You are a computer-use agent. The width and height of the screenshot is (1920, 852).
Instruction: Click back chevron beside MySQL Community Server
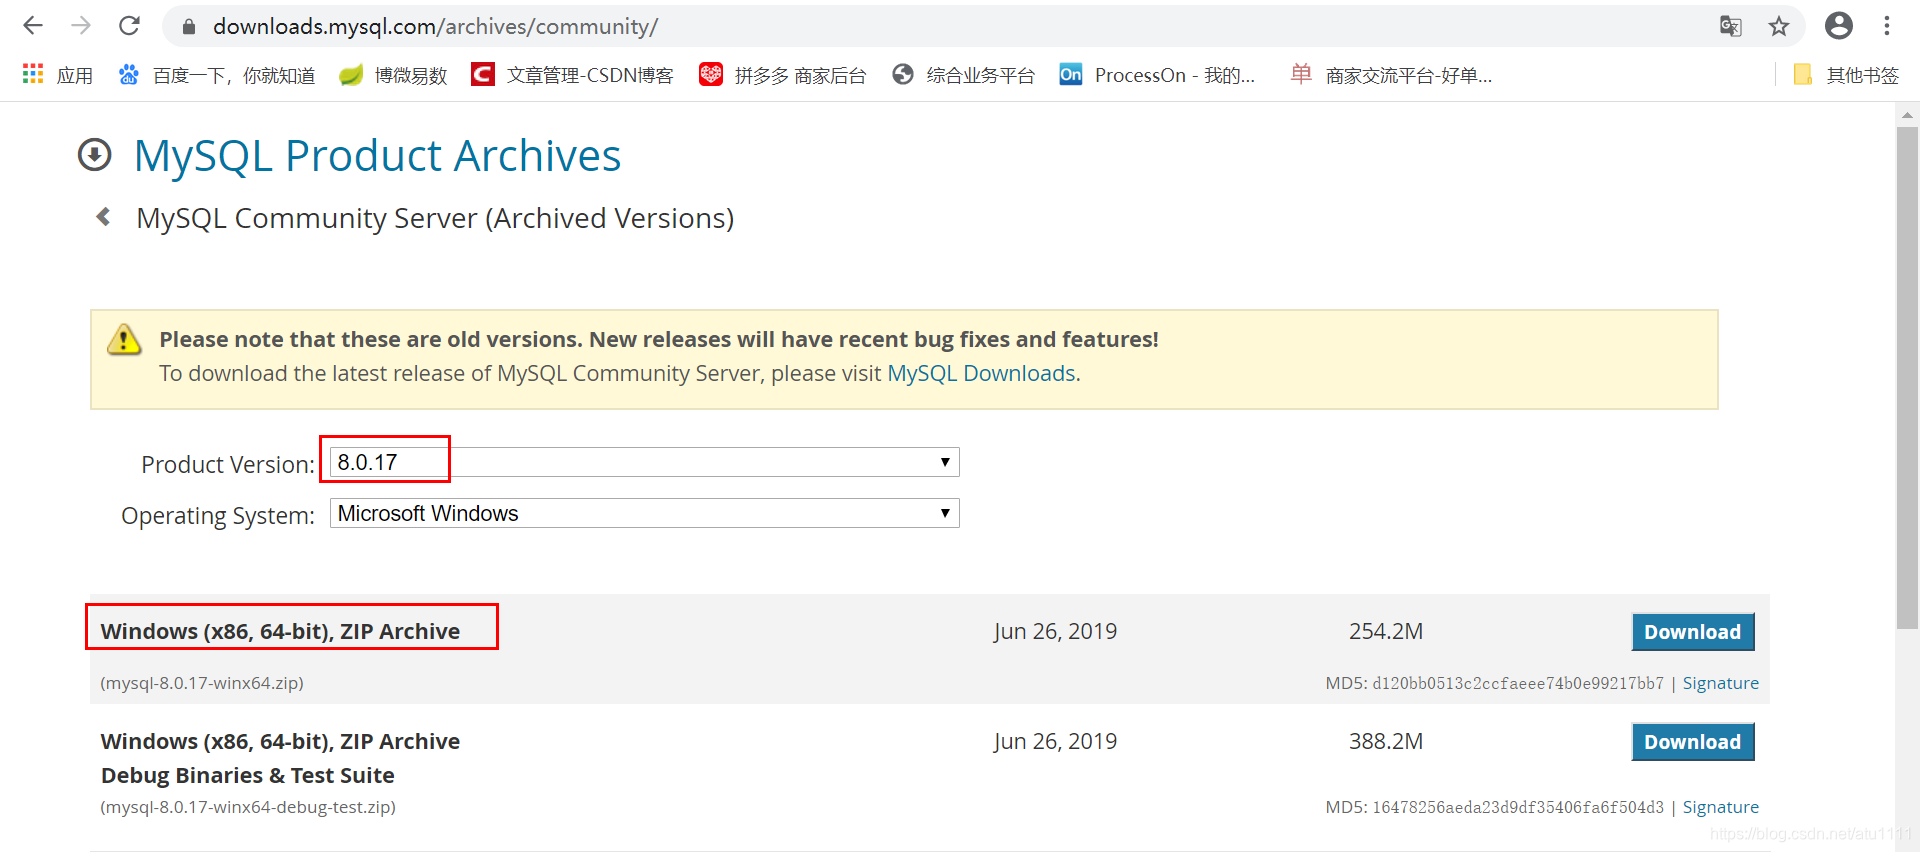103,217
